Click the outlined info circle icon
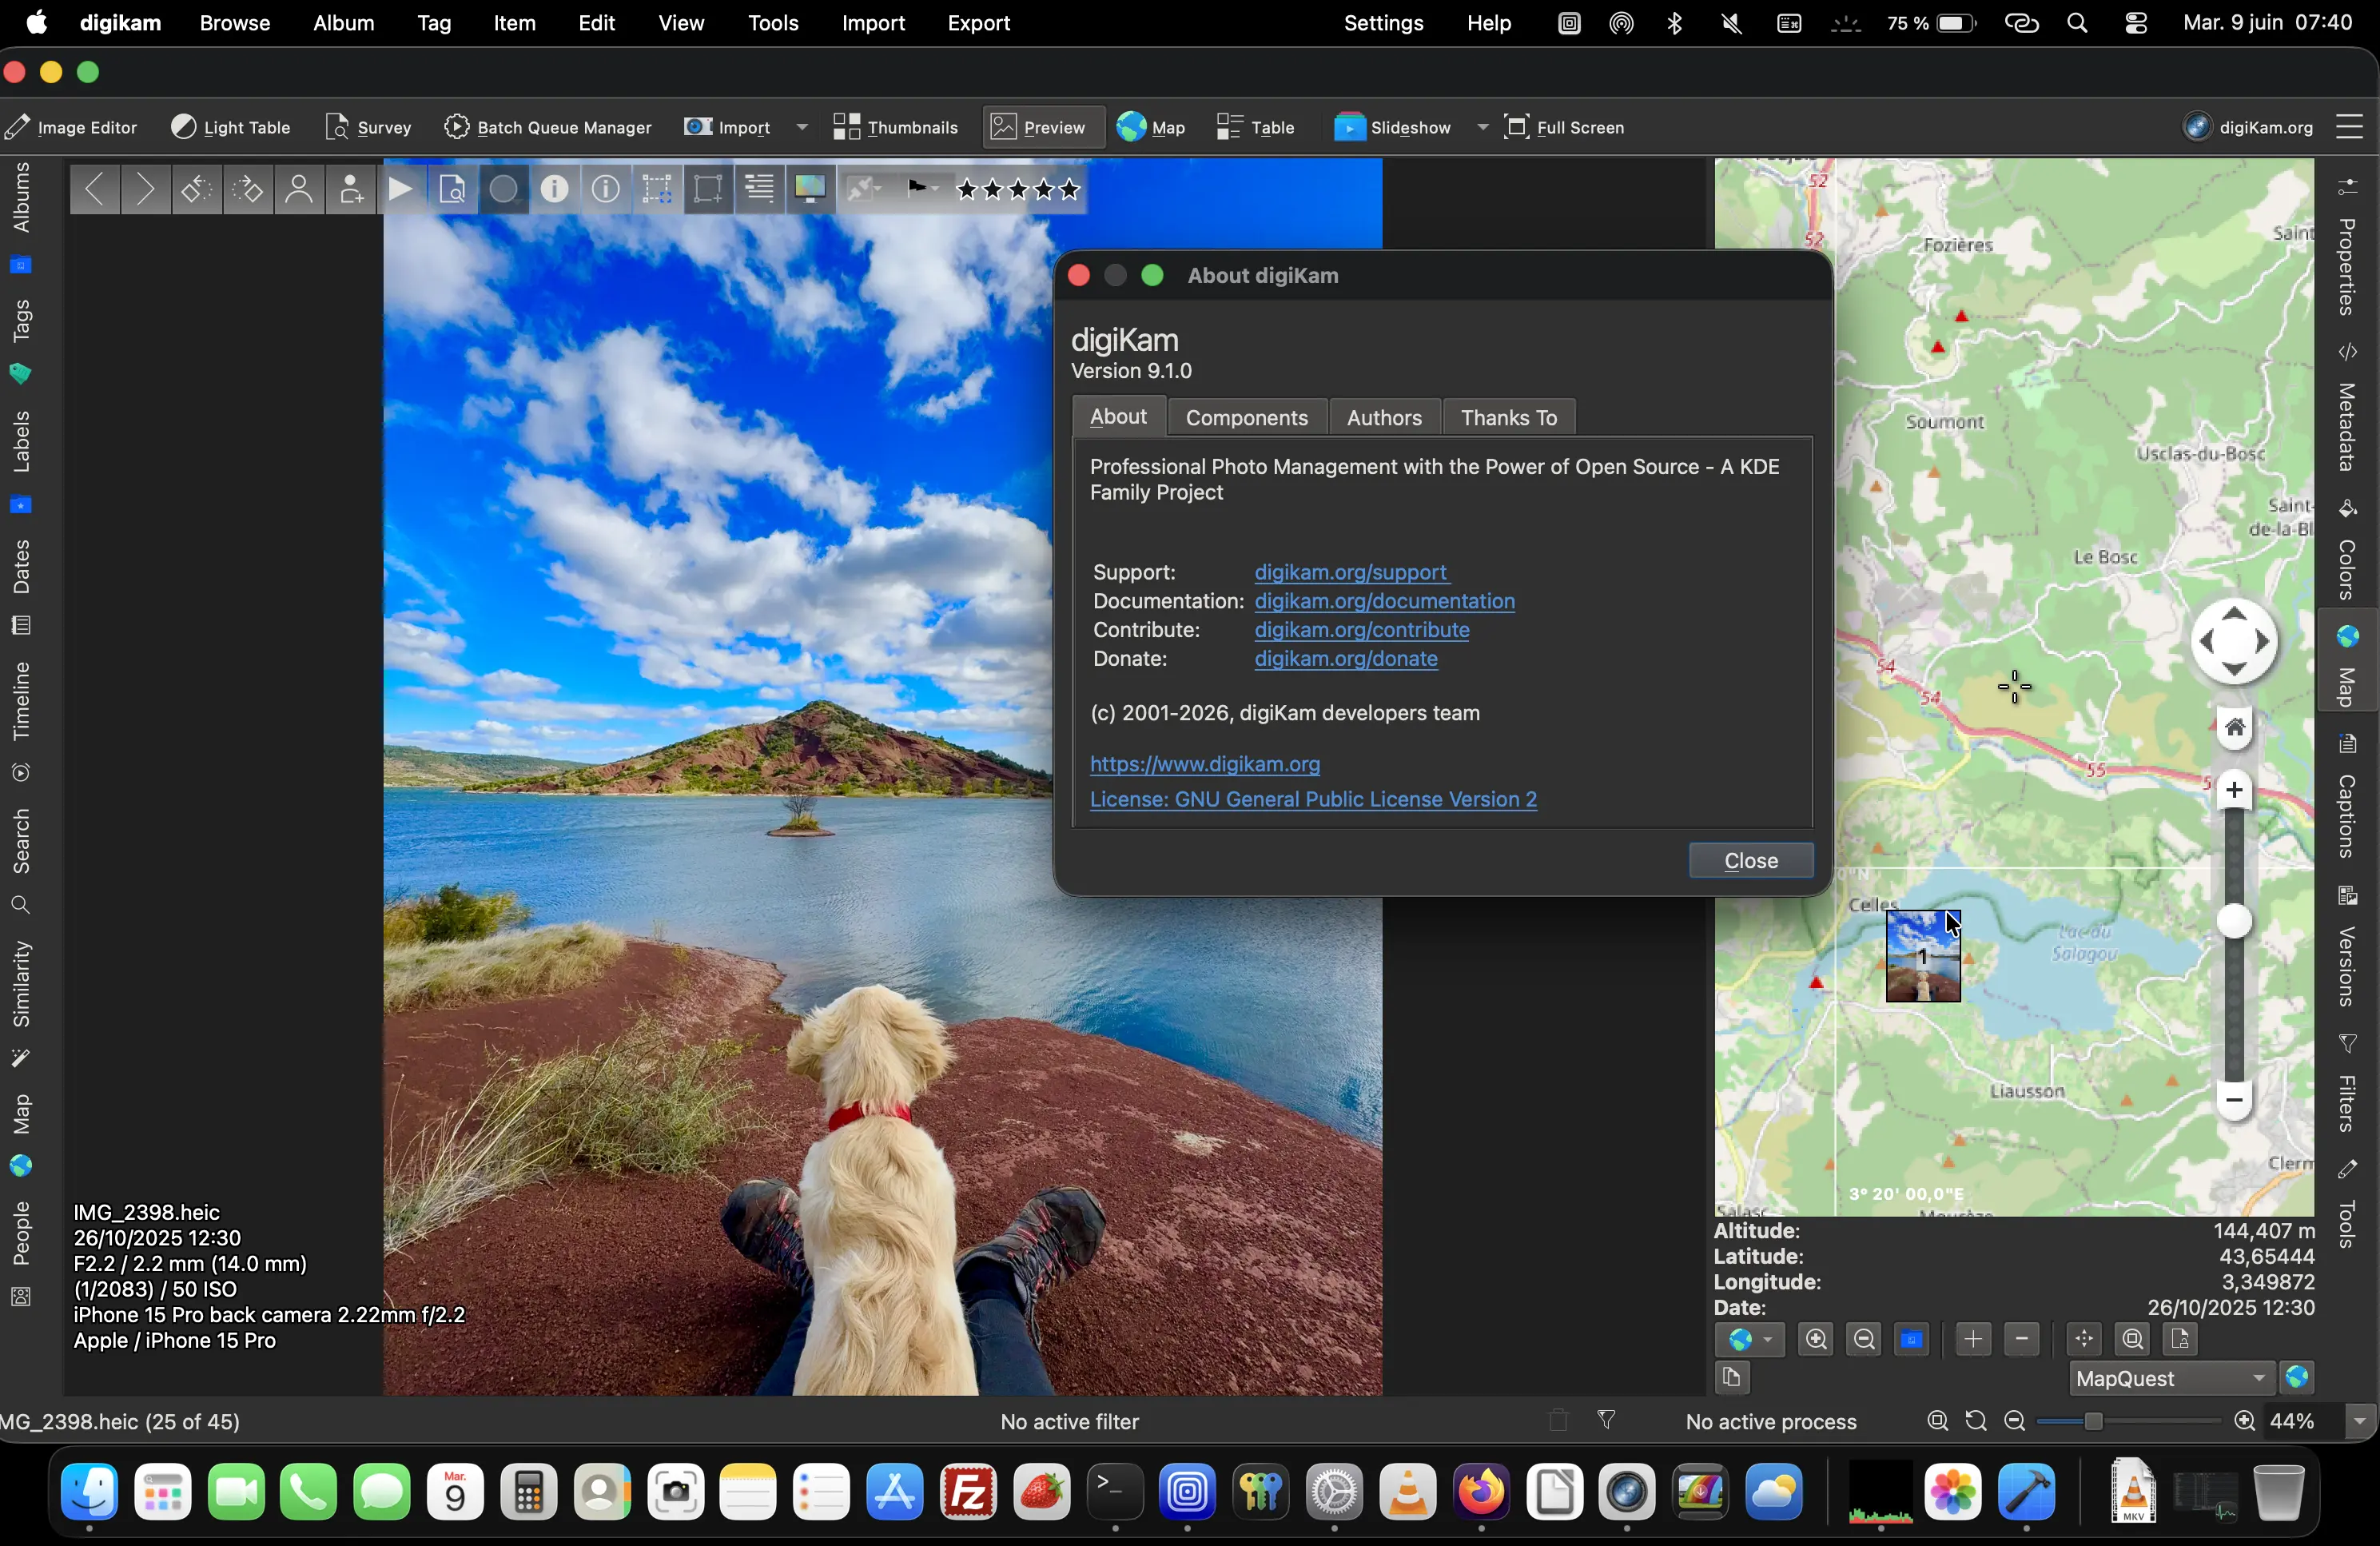This screenshot has width=2380, height=1546. point(606,189)
